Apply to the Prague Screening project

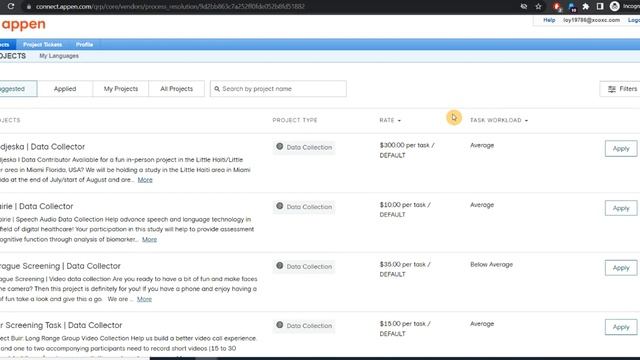621,268
